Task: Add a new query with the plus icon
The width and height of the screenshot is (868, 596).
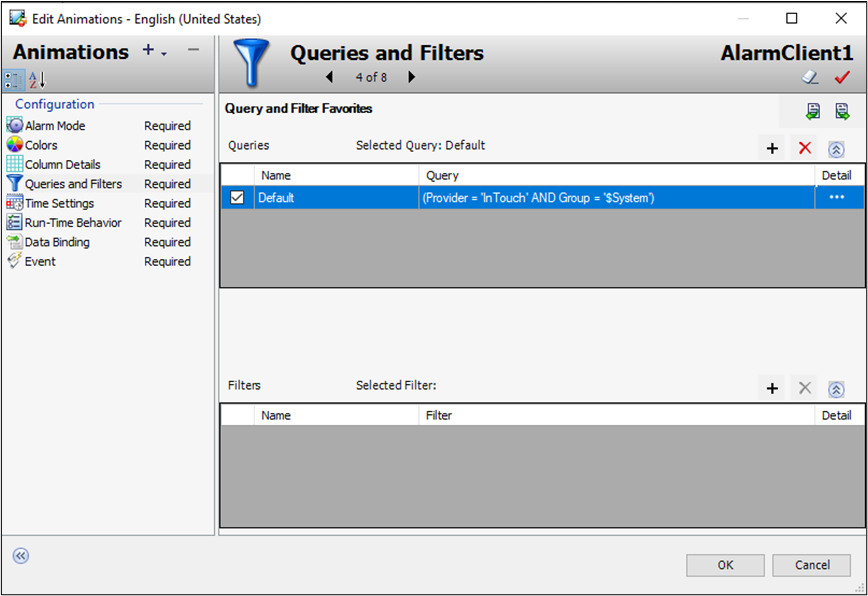Action: pyautogui.click(x=772, y=147)
